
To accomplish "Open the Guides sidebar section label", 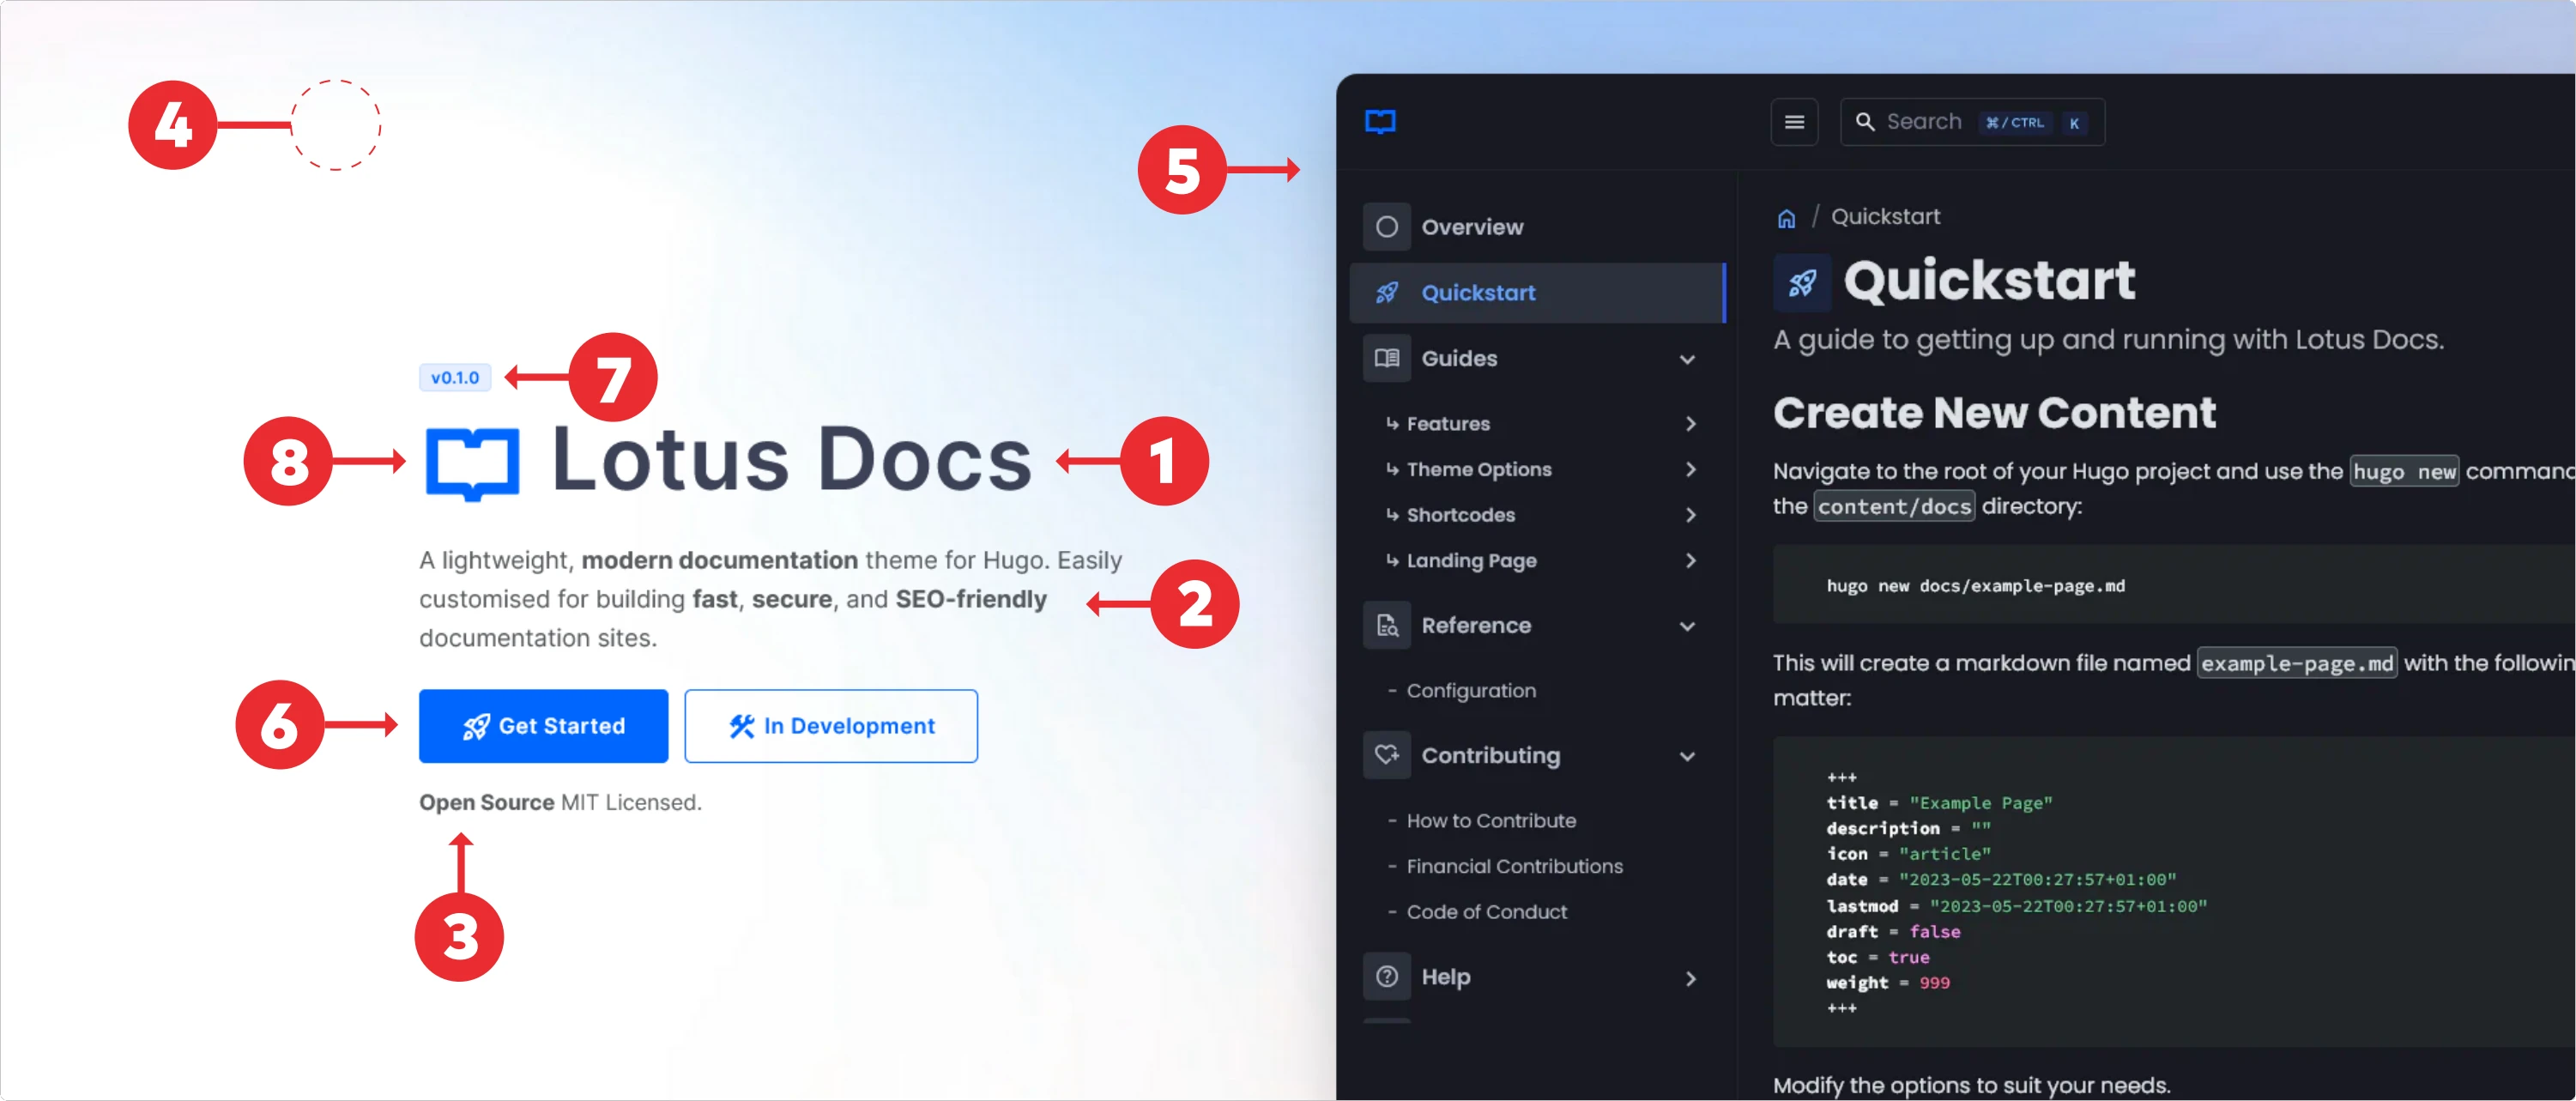I will tap(1459, 358).
